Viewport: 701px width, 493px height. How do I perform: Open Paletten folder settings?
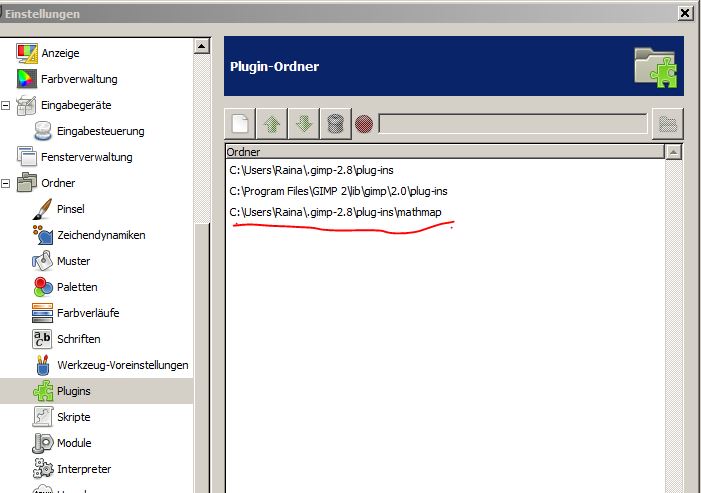(x=77, y=287)
